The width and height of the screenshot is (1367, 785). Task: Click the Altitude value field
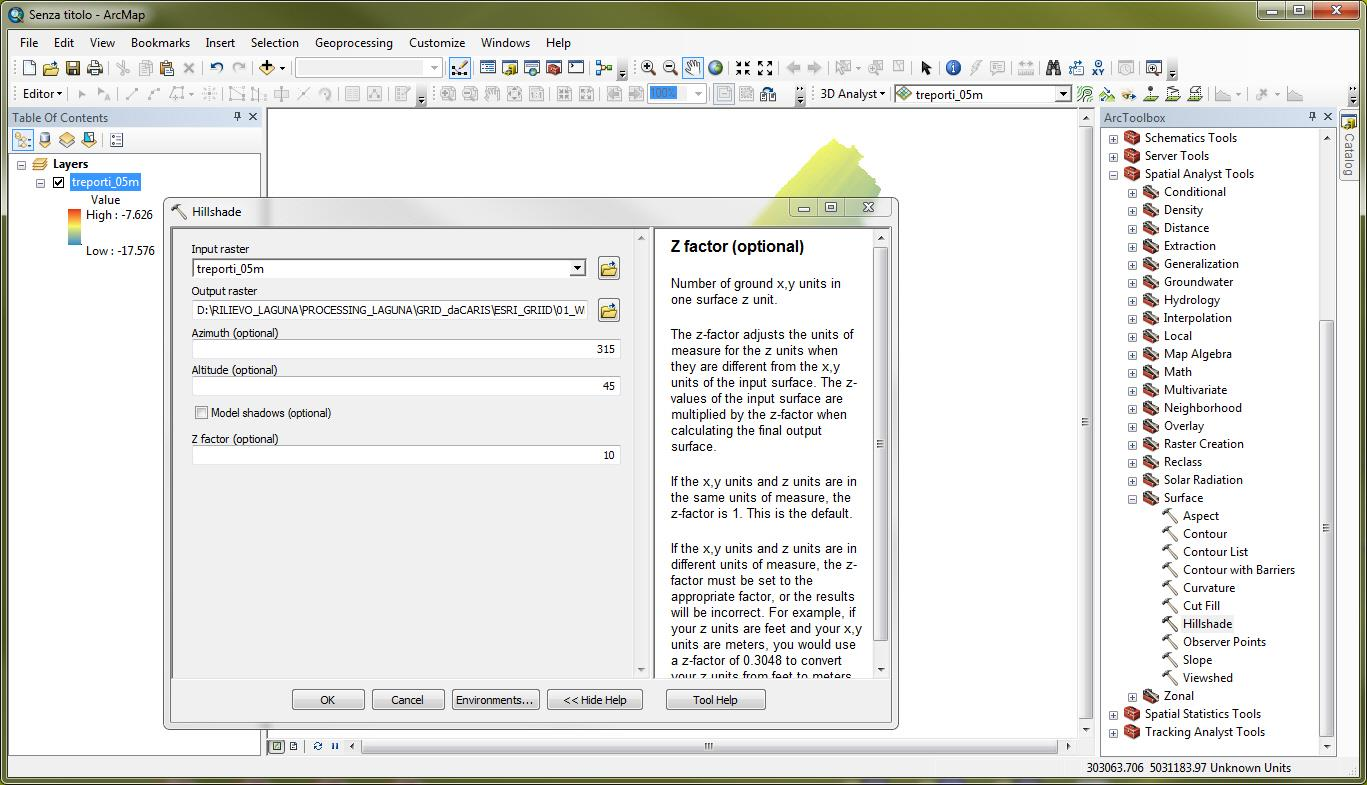pyautogui.click(x=406, y=386)
